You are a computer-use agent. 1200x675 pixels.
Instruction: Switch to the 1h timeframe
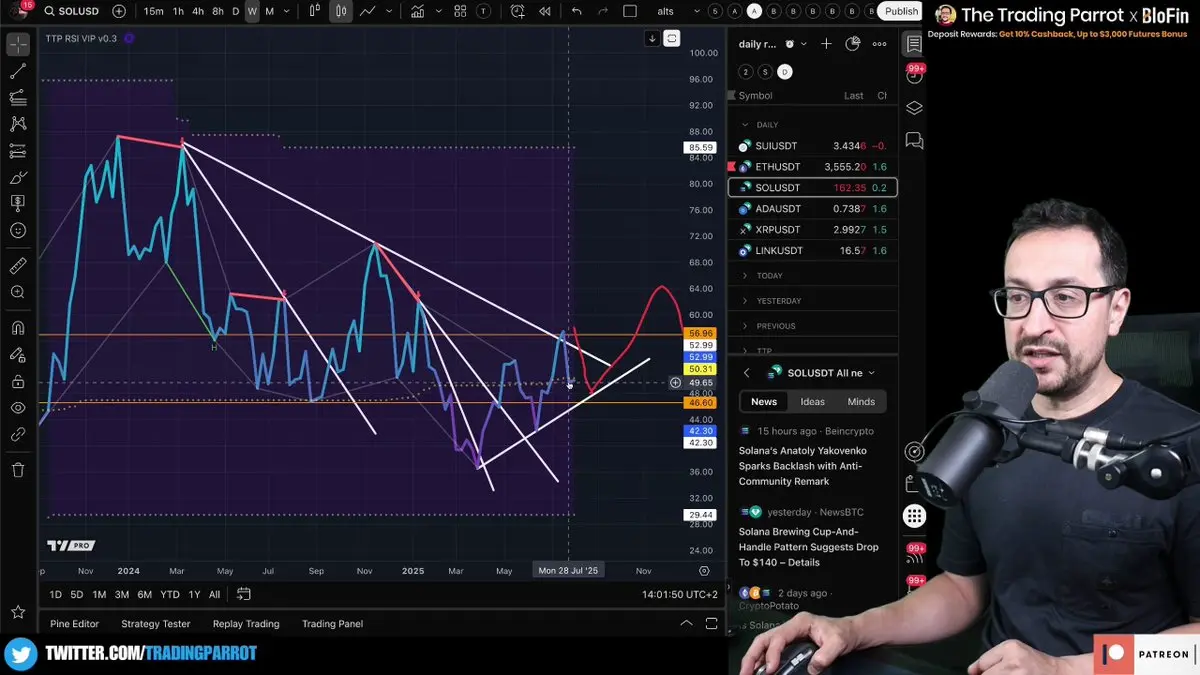click(178, 11)
